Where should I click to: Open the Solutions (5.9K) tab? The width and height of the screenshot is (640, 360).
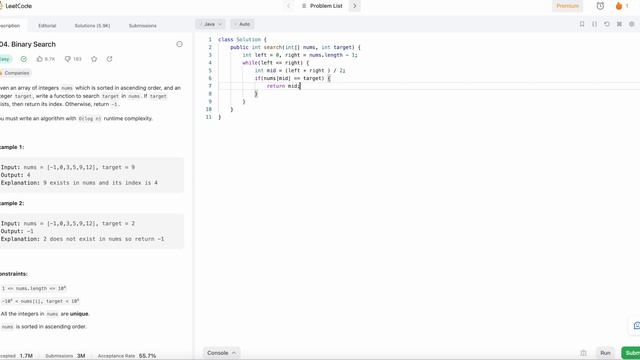(92, 25)
